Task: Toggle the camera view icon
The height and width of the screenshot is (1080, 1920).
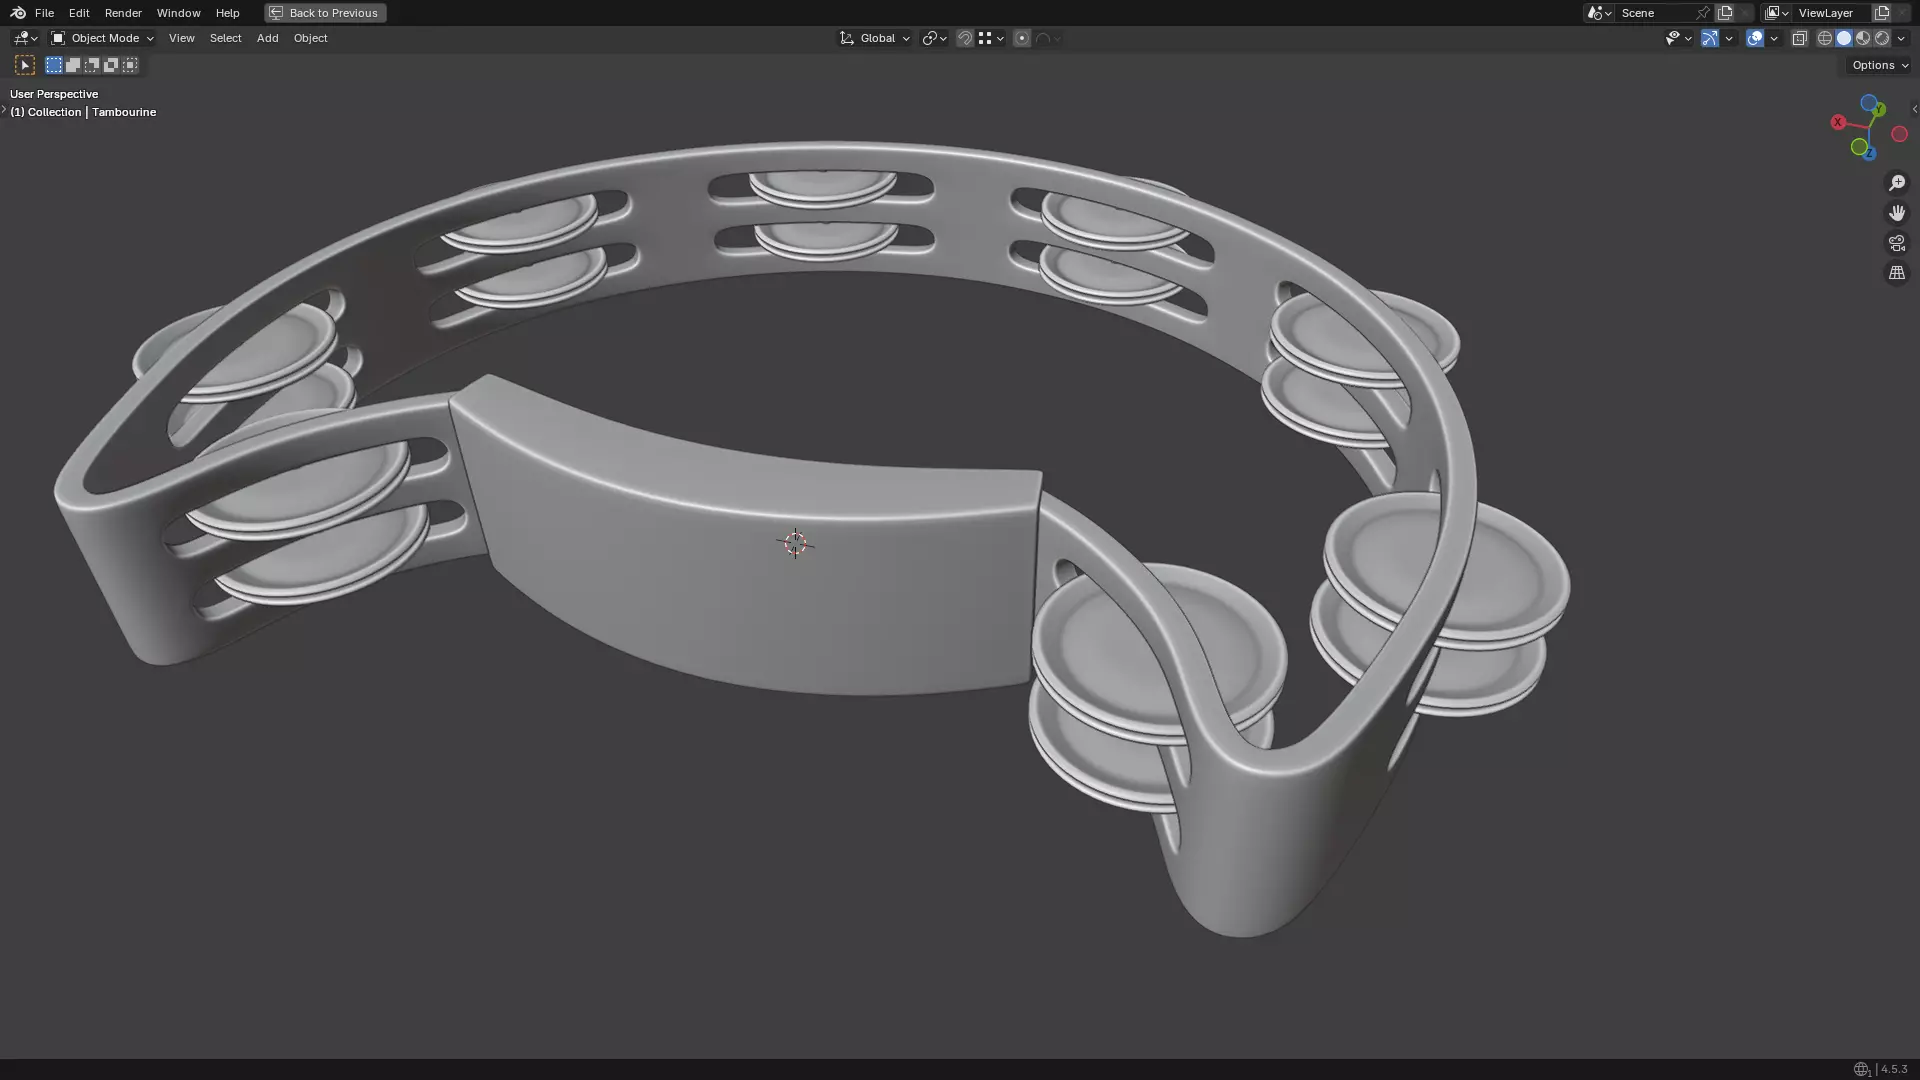Action: (1896, 243)
